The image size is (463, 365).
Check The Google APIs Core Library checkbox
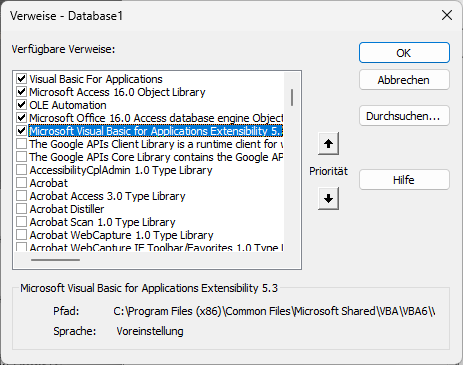[x=22, y=157]
